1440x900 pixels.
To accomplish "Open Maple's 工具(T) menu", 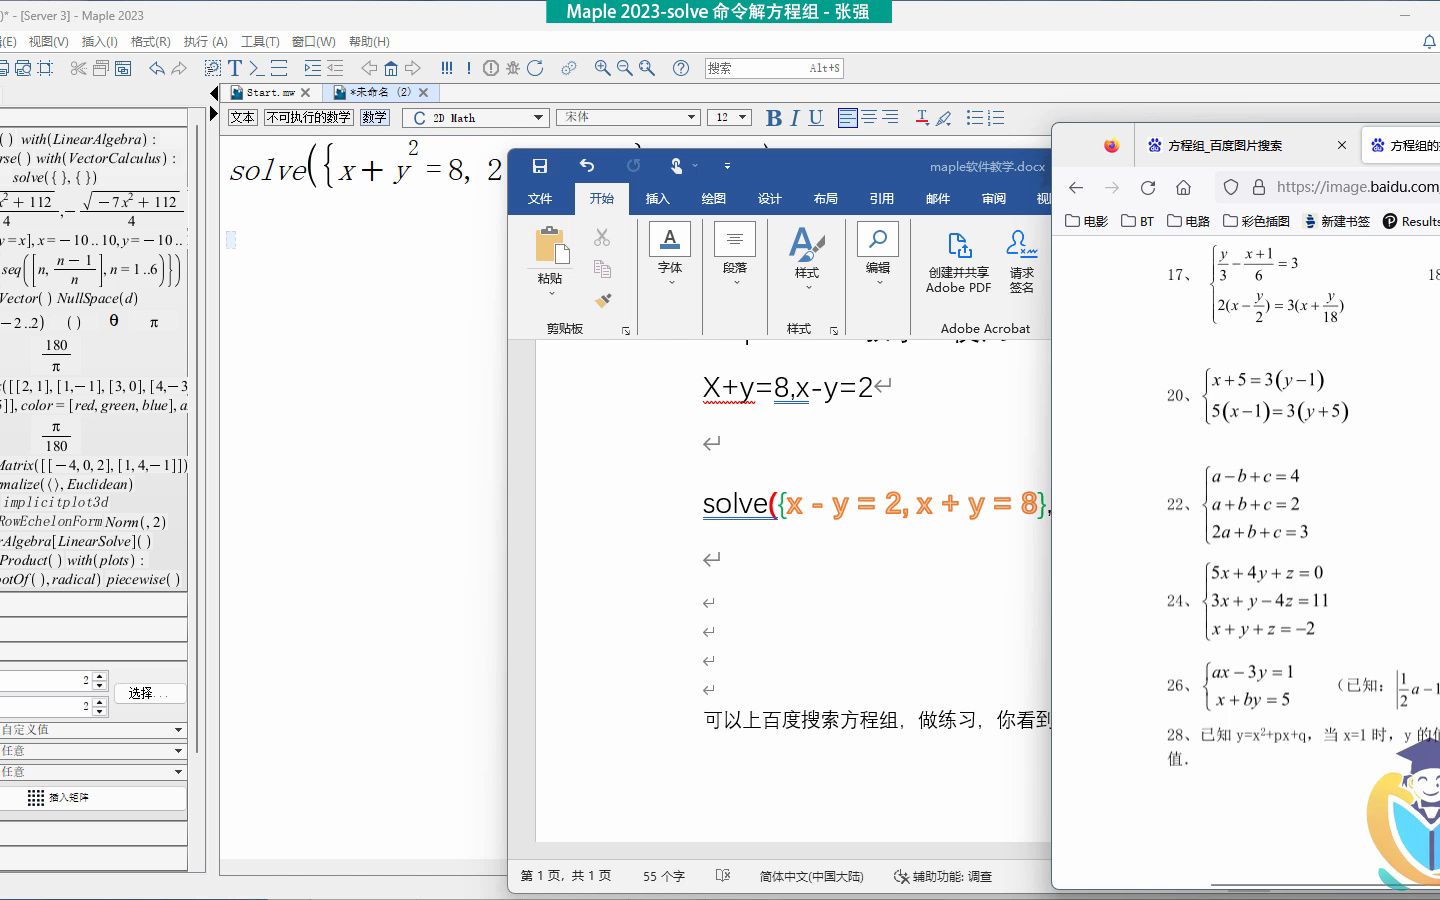I will coord(260,41).
